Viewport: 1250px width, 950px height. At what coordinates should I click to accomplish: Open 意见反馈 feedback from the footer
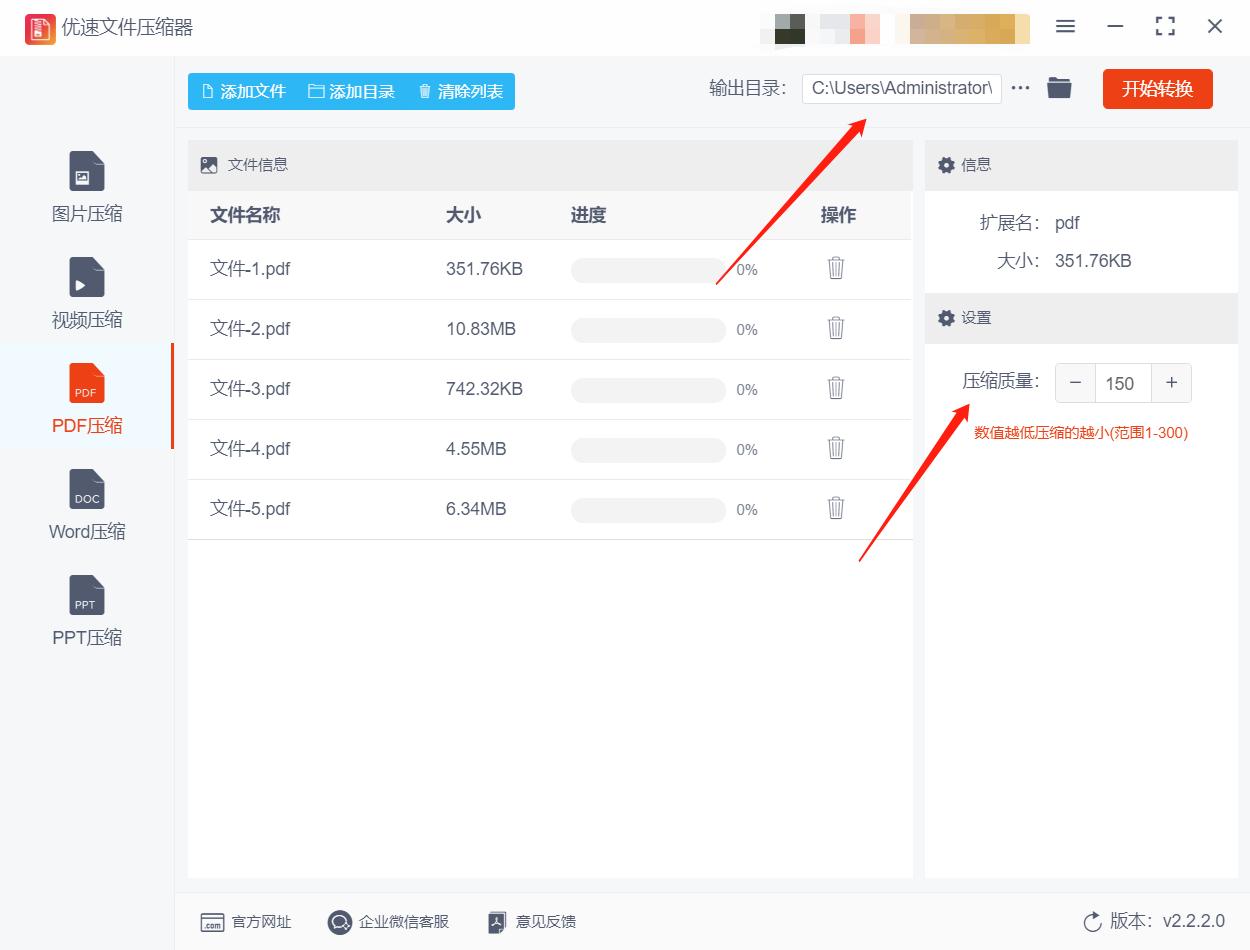[531, 922]
